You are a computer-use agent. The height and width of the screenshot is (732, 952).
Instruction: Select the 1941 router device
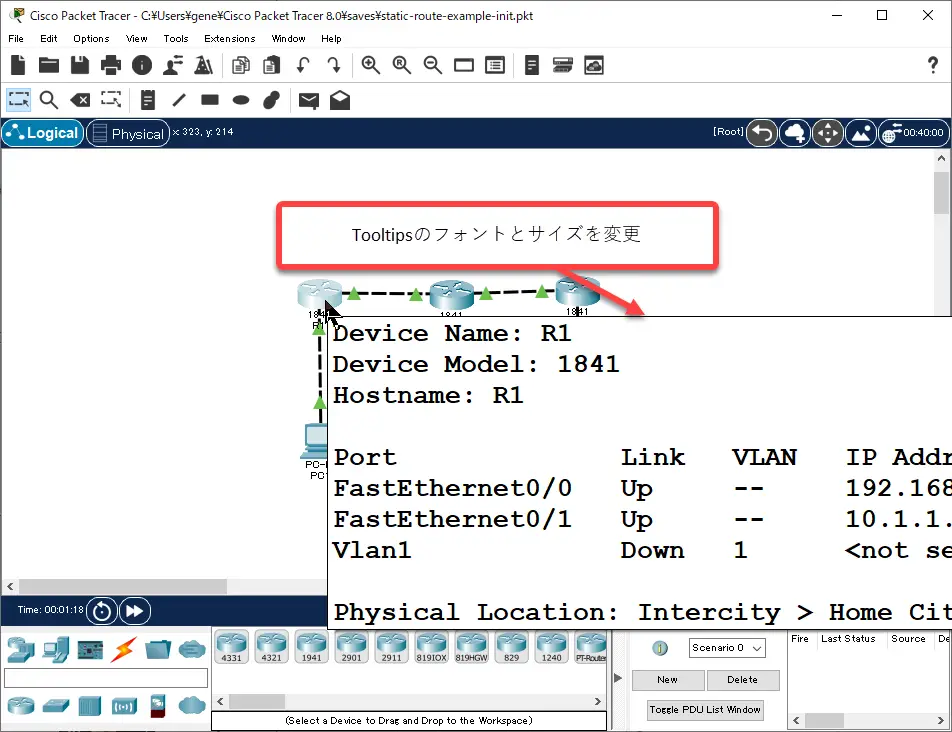coord(311,647)
